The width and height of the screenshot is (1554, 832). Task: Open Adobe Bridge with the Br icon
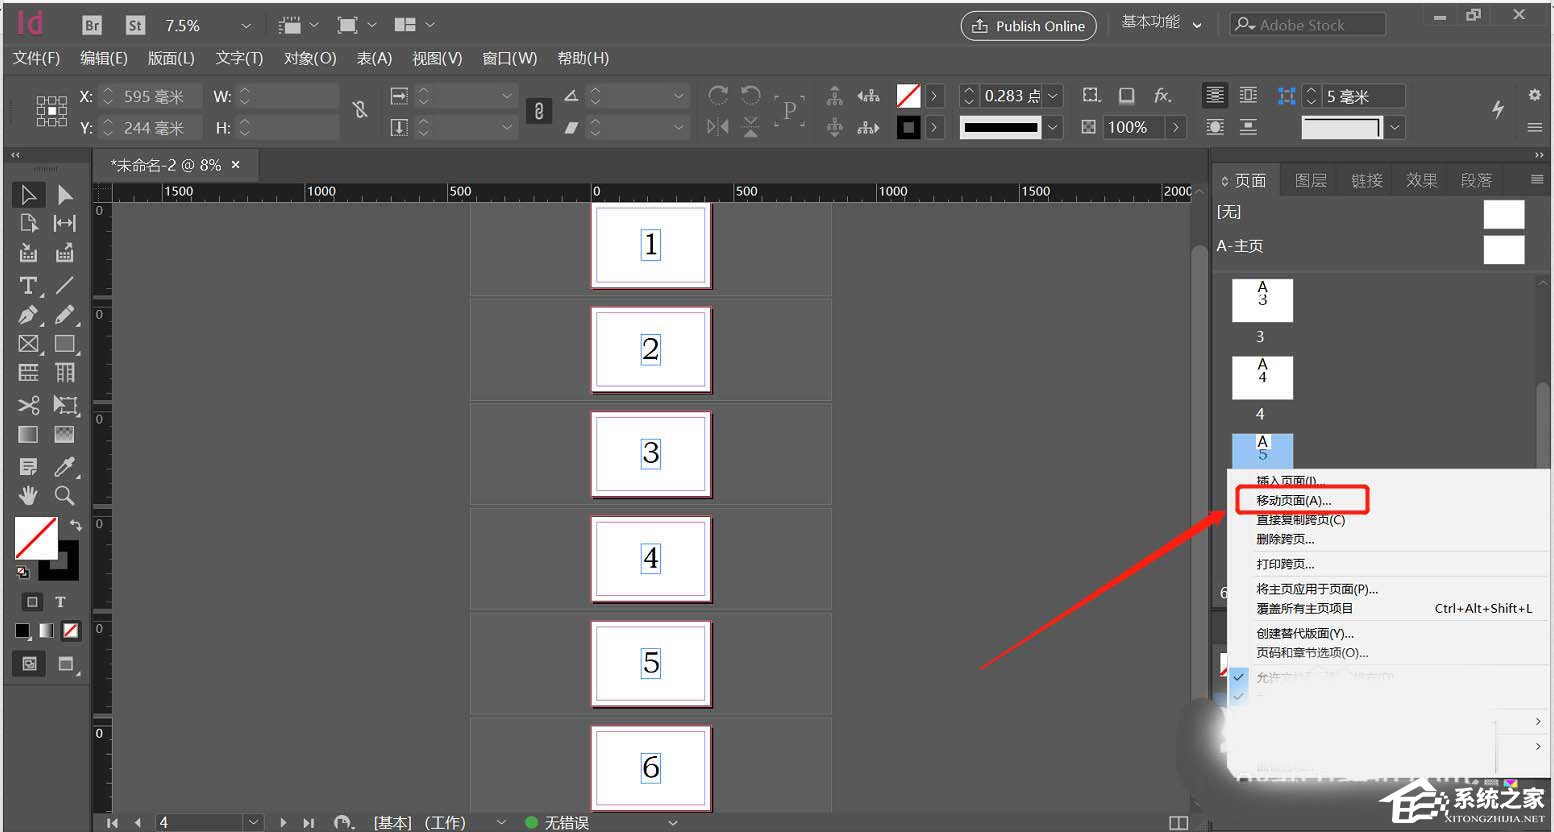click(x=91, y=24)
